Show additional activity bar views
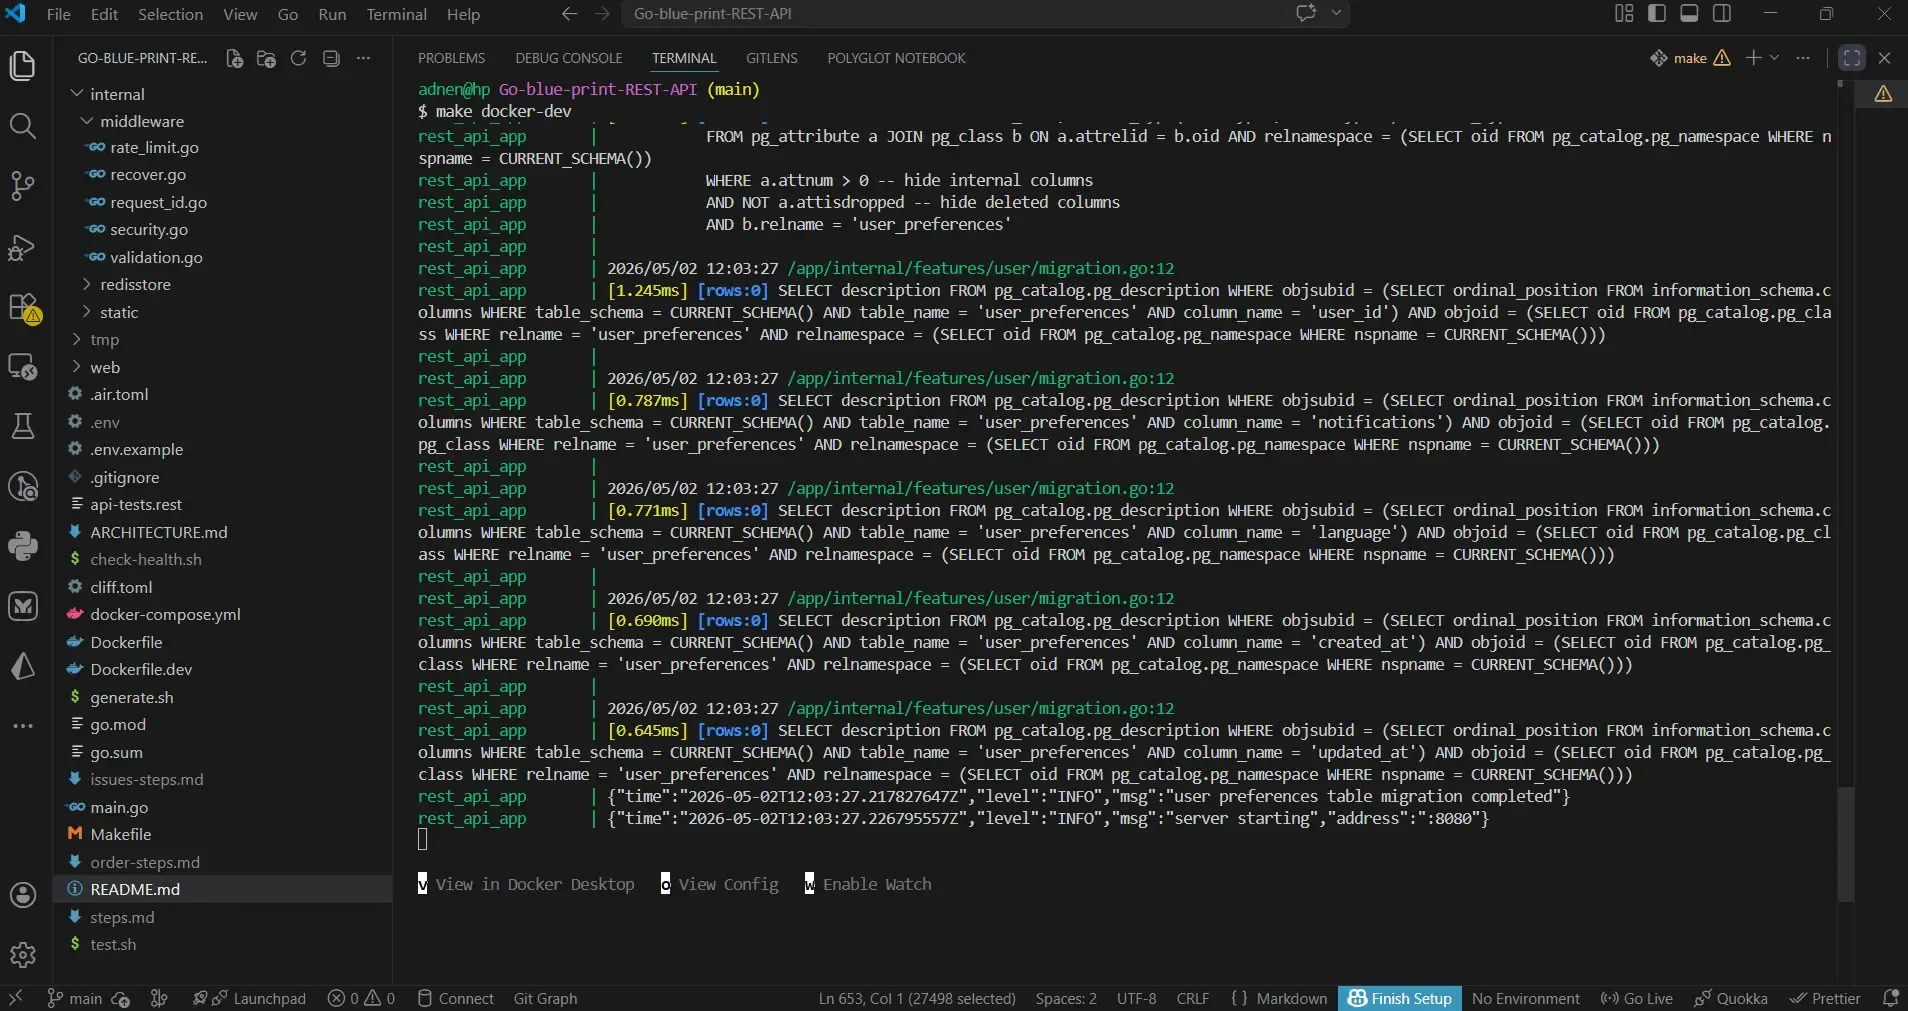Image resolution: width=1908 pixels, height=1011 pixels. click(x=22, y=726)
